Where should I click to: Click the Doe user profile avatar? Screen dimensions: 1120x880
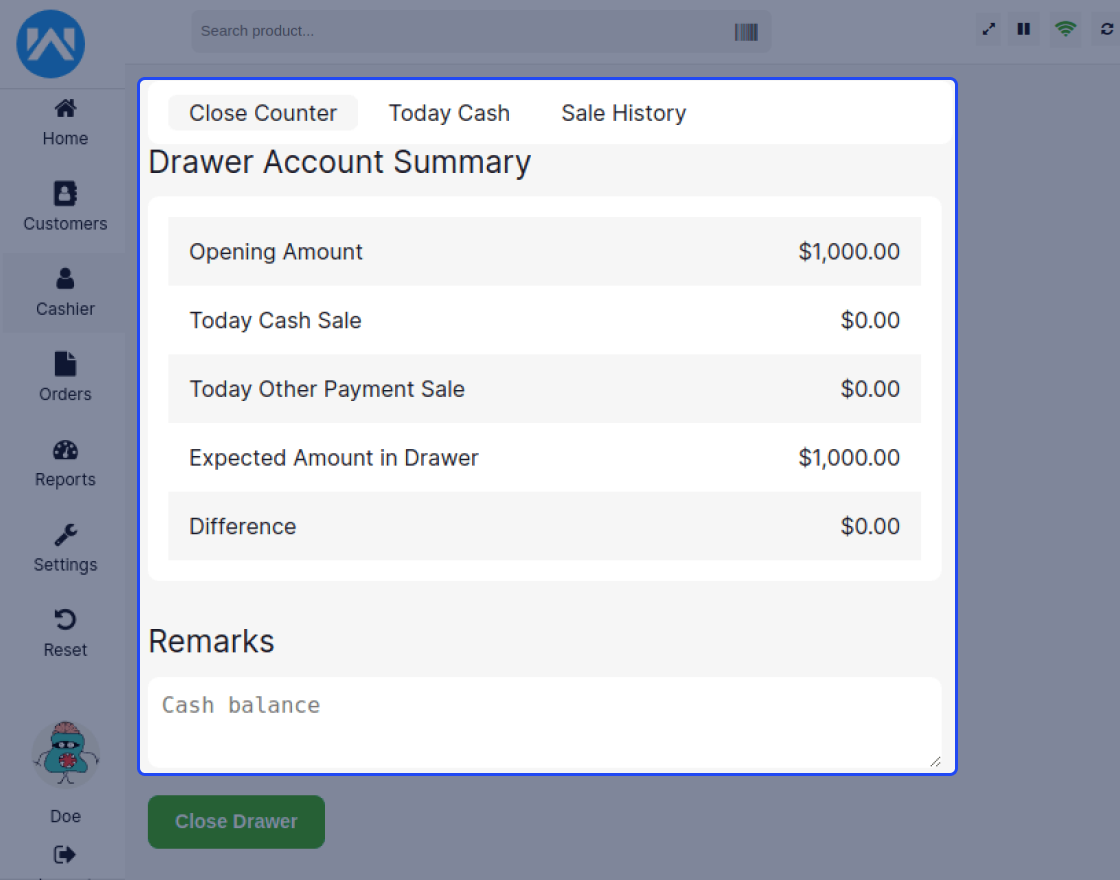point(64,753)
